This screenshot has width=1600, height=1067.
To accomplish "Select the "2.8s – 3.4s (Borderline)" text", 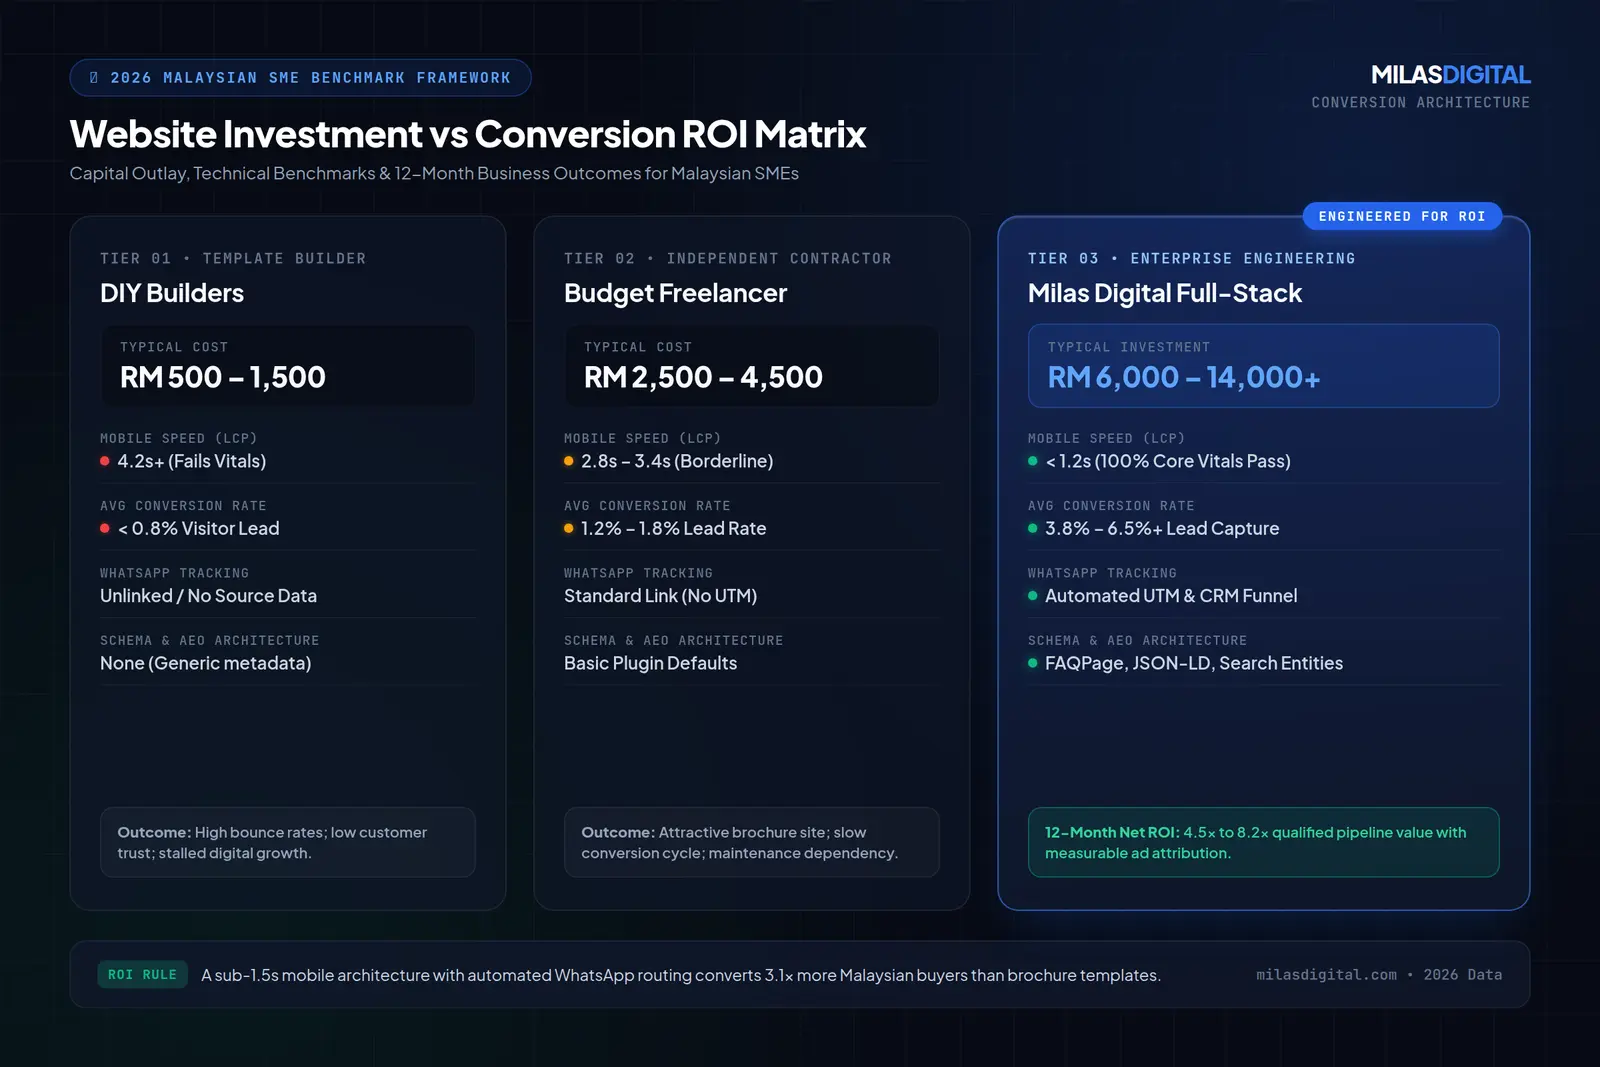I will tap(677, 461).
